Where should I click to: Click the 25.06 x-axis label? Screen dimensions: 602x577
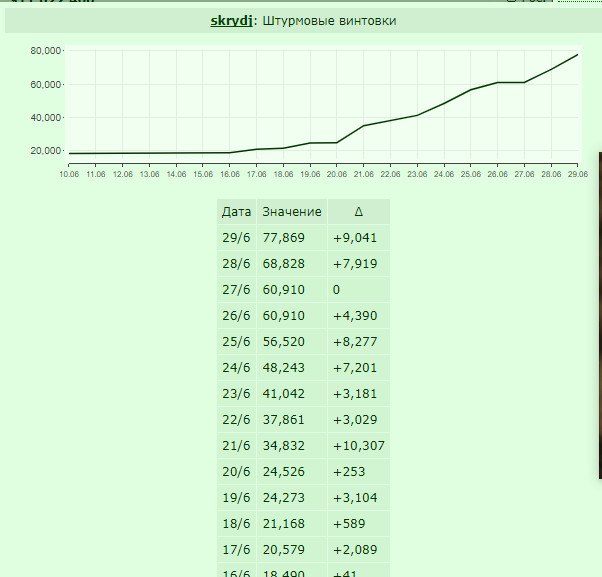471,174
